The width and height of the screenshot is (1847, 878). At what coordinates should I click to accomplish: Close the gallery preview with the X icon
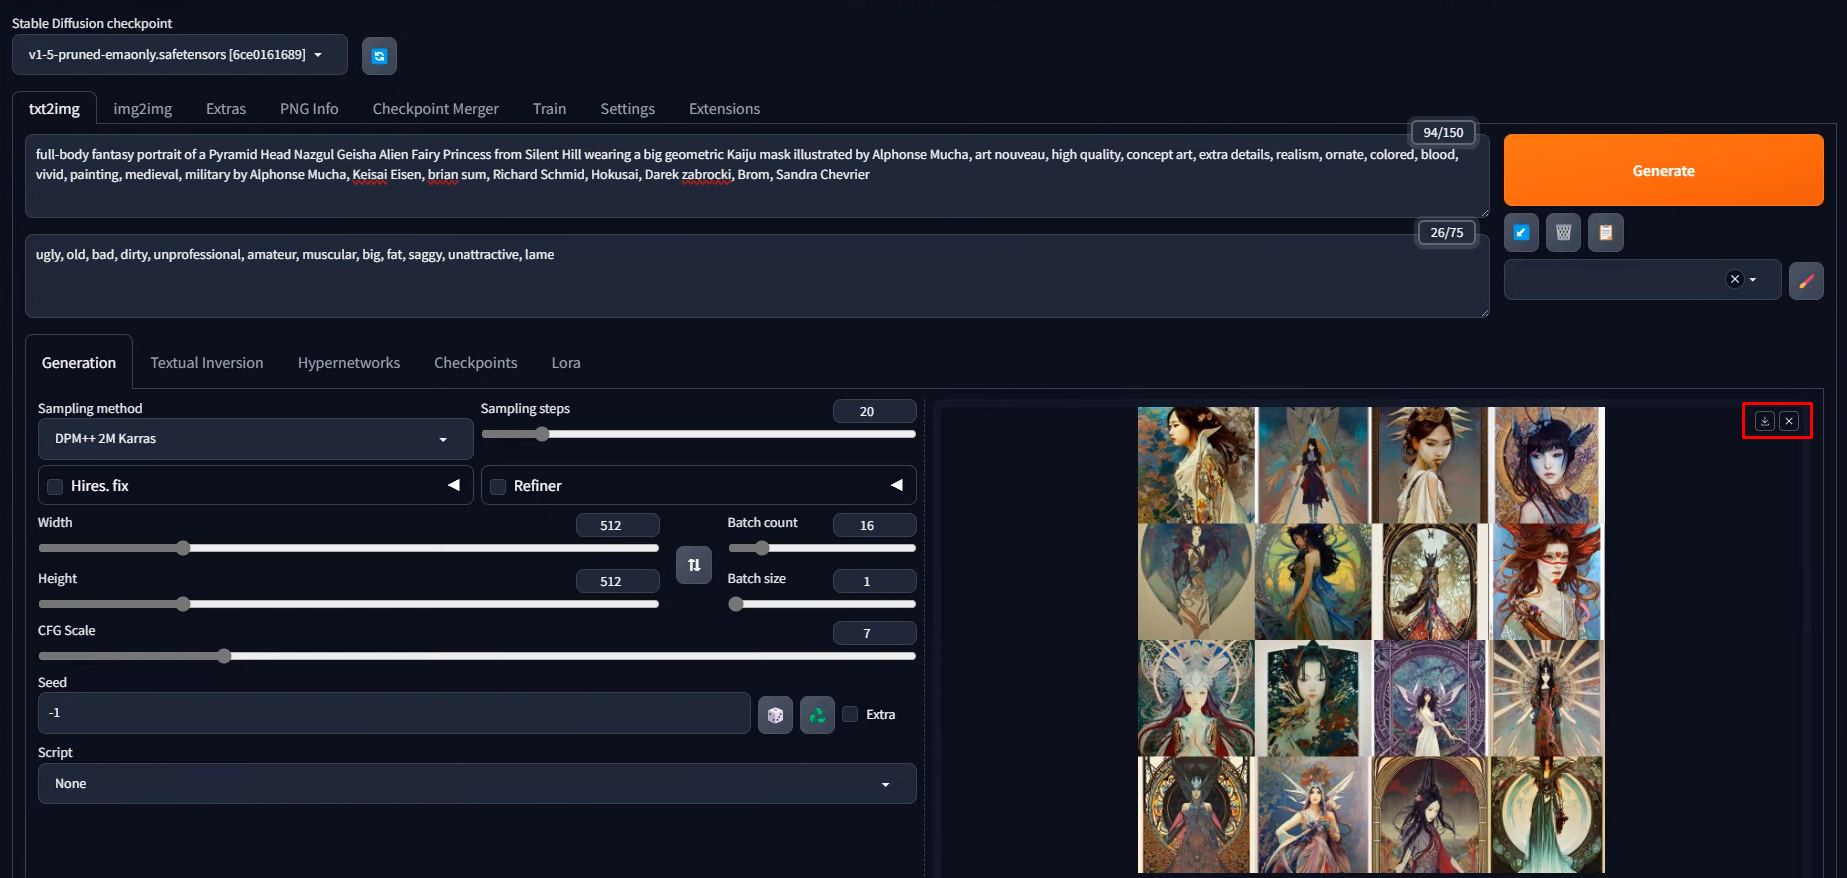point(1789,421)
